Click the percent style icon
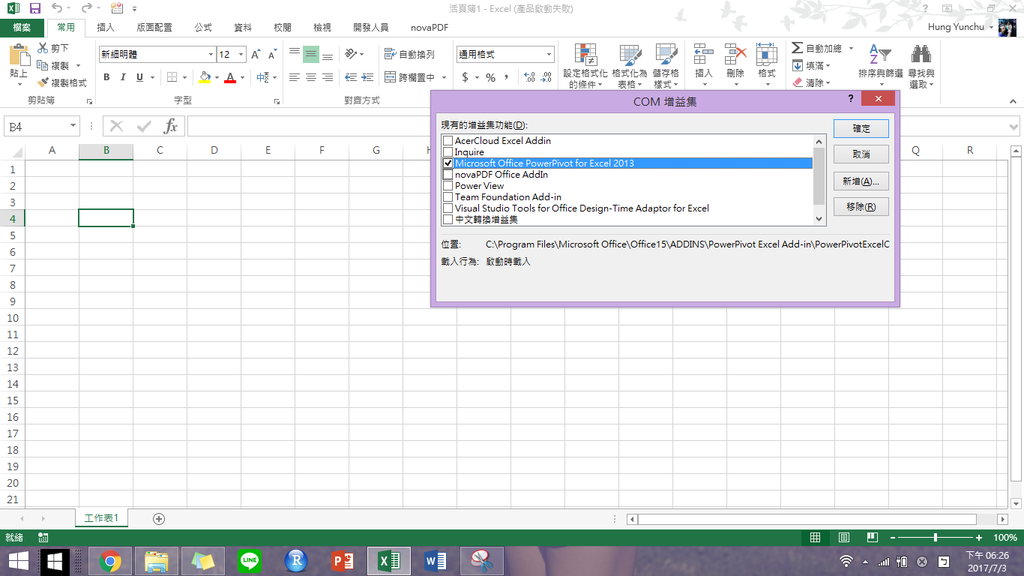1024x576 pixels. tap(490, 77)
